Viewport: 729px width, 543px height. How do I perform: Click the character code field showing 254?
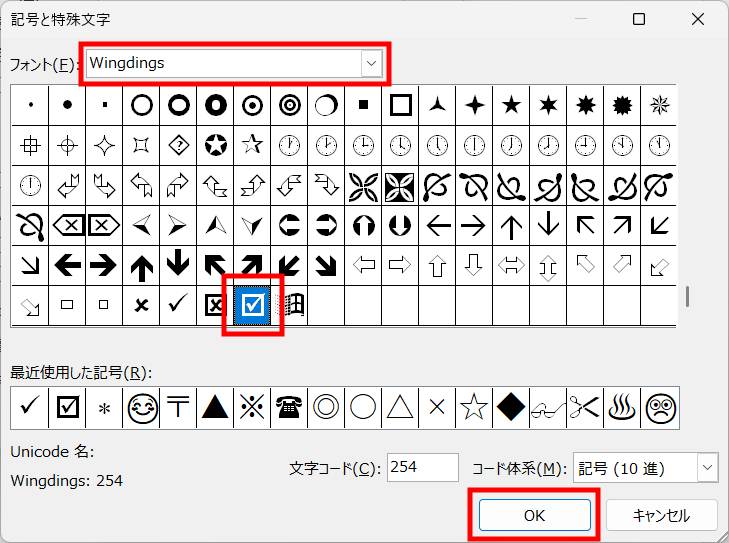coord(423,467)
